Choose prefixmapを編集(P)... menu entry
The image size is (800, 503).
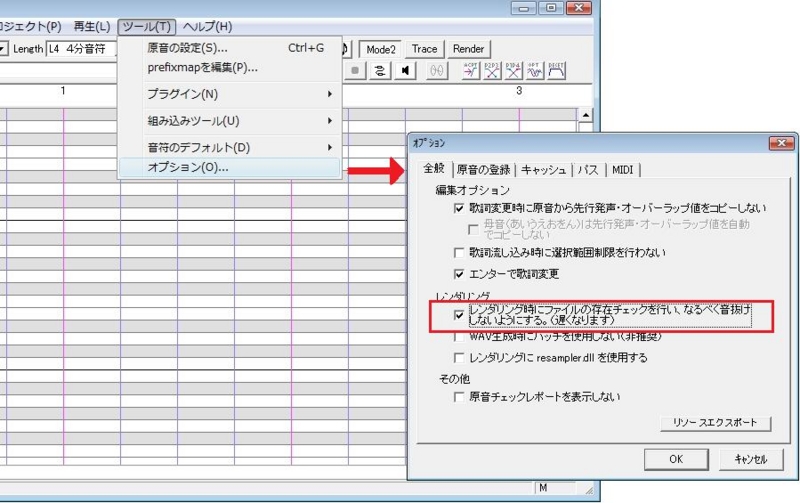coord(229,67)
